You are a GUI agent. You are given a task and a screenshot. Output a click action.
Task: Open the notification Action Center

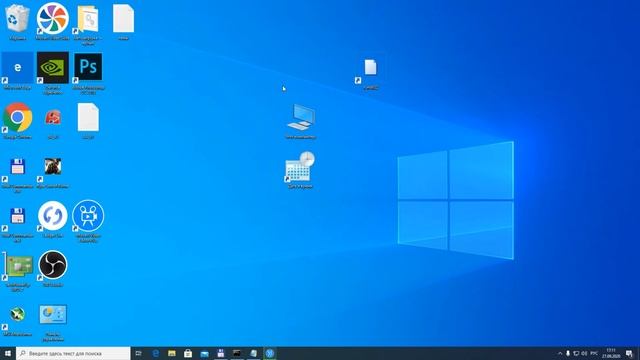point(629,353)
